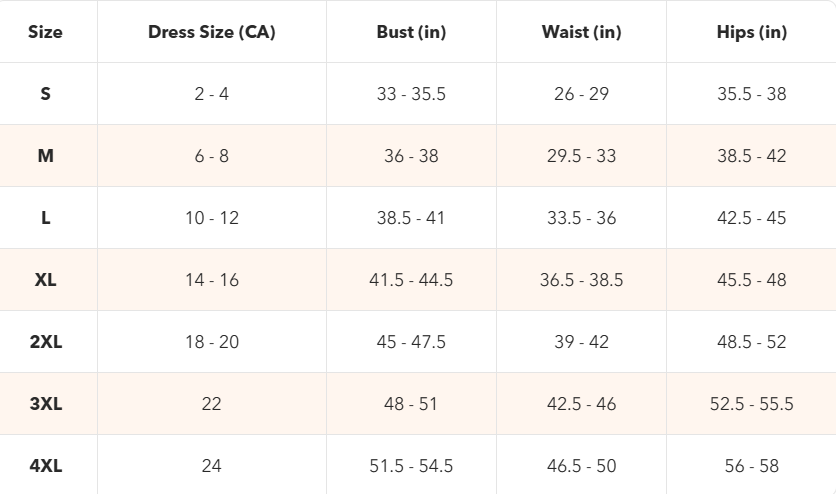The width and height of the screenshot is (836, 494).
Task: Click the 3XL size row label
Action: [x=46, y=404]
